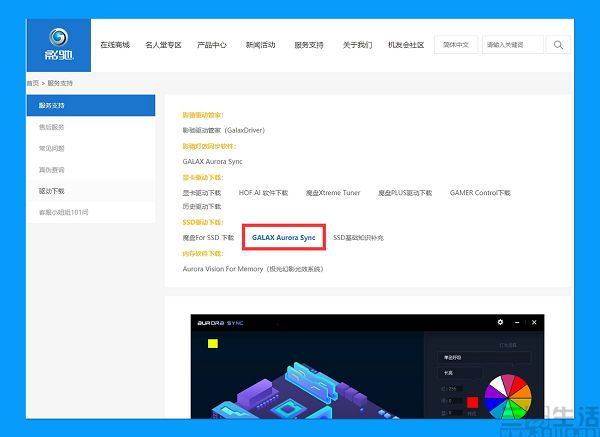Go to 机友会社区 in navigation bar
Image resolution: width=600 pixels, height=437 pixels.
click(x=405, y=45)
